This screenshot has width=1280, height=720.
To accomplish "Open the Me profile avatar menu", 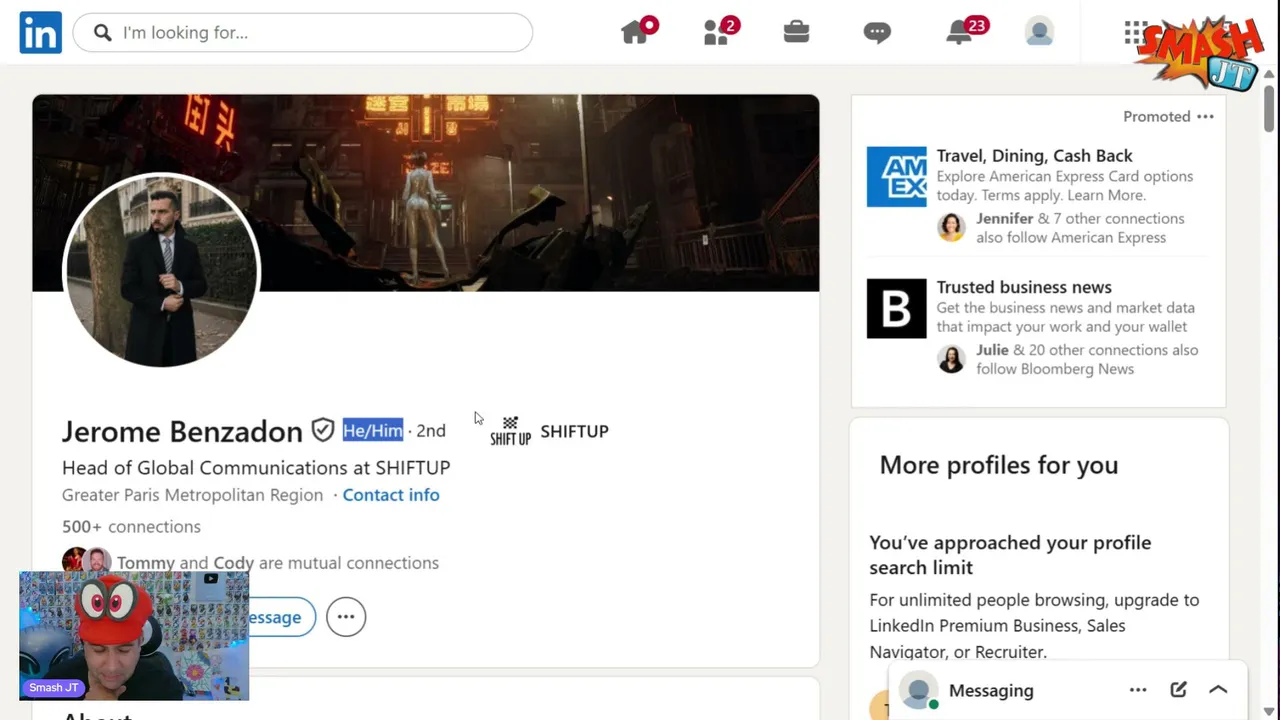I will tap(1040, 32).
